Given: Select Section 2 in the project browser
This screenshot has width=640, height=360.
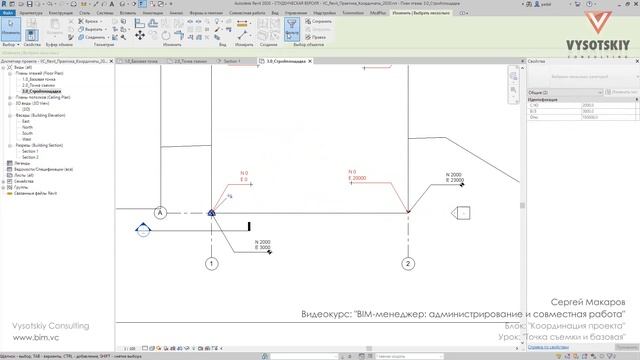Looking at the screenshot, I should click(30, 157).
